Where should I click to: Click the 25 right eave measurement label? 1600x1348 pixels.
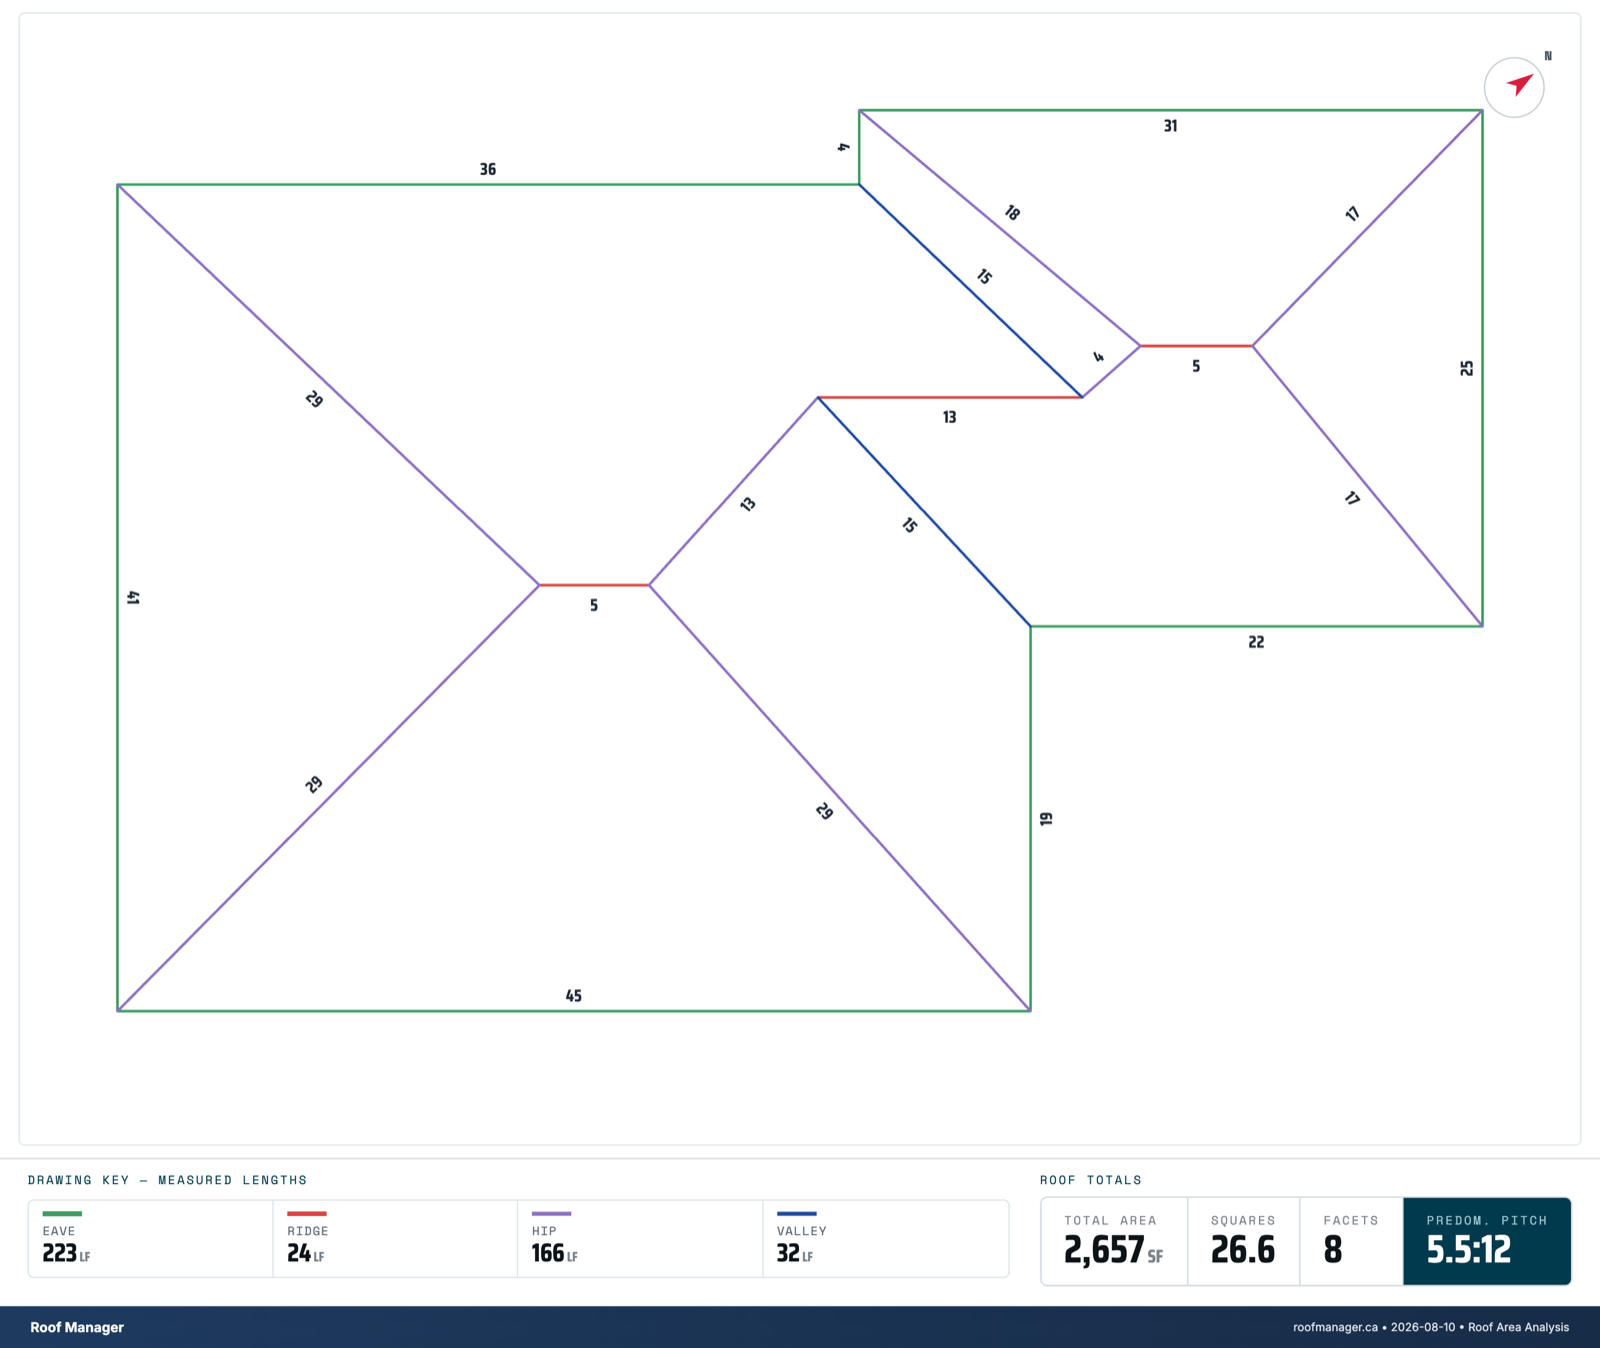1467,368
